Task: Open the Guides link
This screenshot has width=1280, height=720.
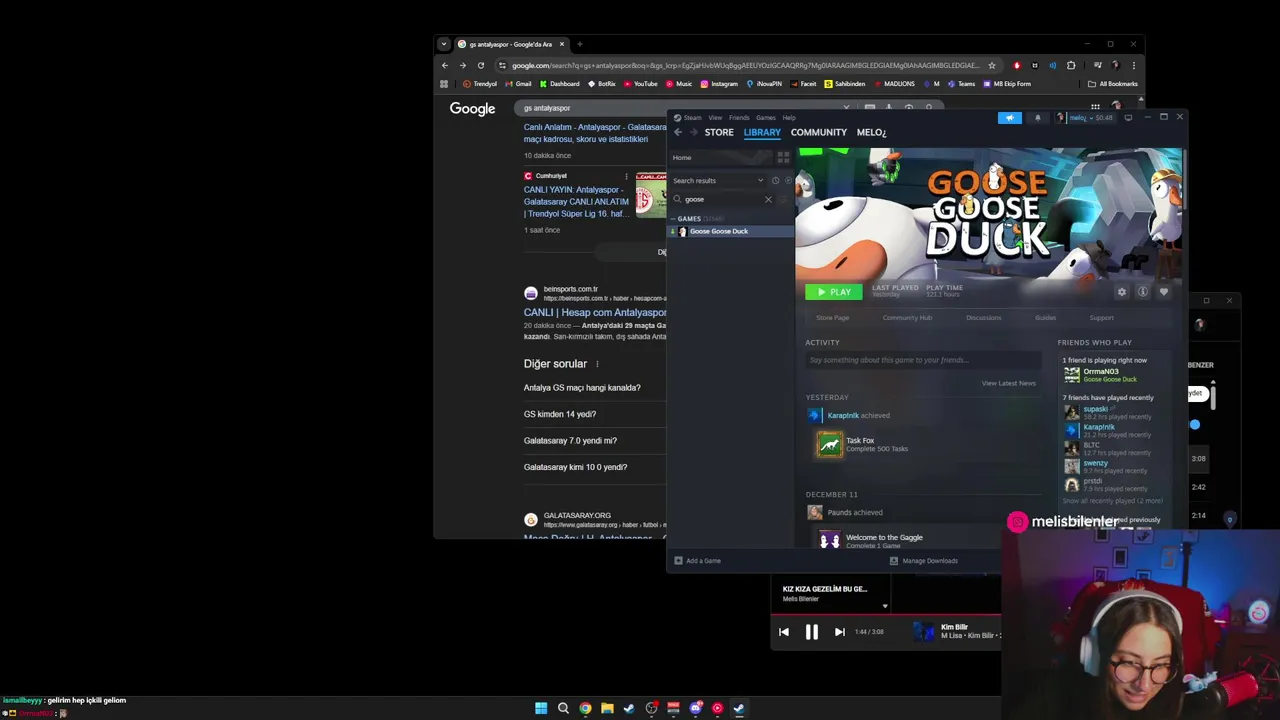Action: pos(1045,318)
